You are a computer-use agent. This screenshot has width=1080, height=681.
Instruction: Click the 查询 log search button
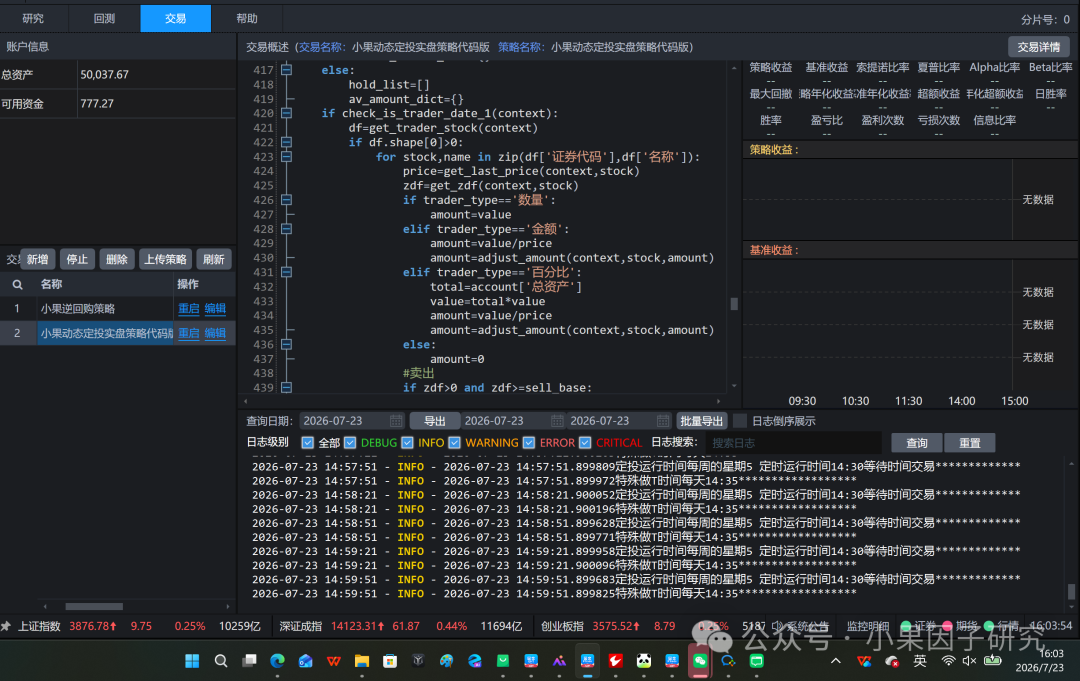(917, 443)
